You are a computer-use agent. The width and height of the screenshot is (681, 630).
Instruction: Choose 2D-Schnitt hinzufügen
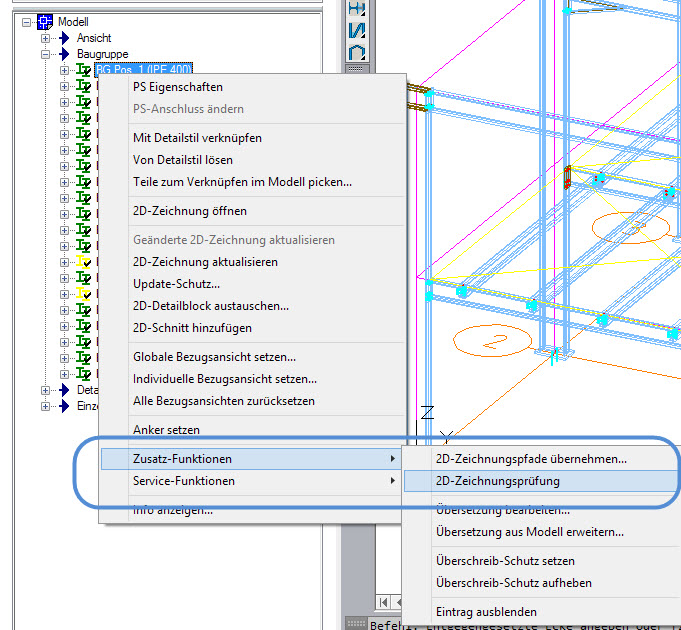pyautogui.click(x=252, y=328)
